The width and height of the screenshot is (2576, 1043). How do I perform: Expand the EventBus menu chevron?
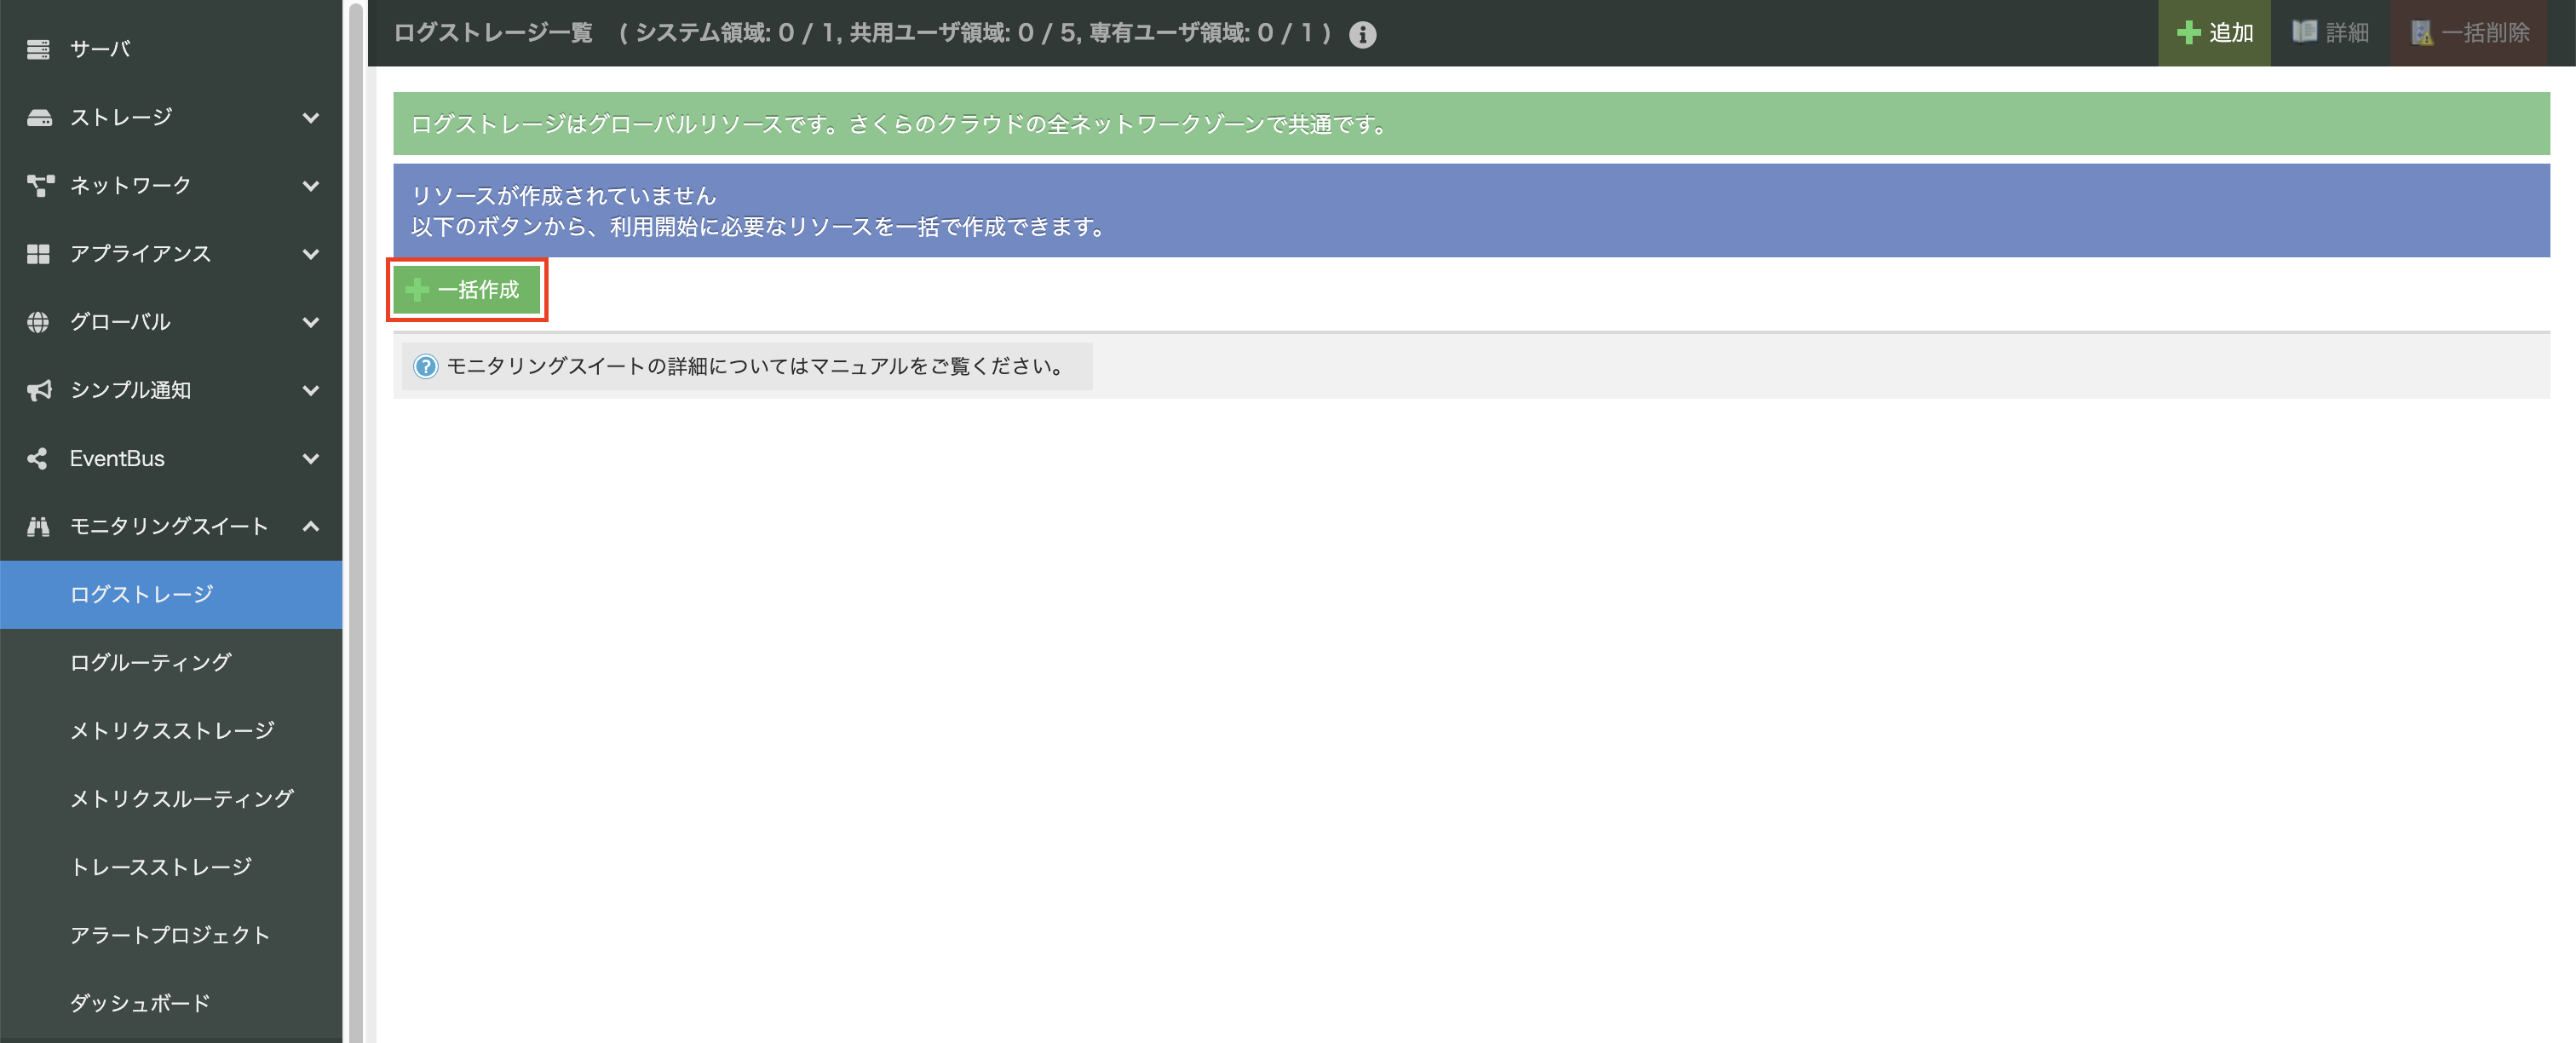311,458
